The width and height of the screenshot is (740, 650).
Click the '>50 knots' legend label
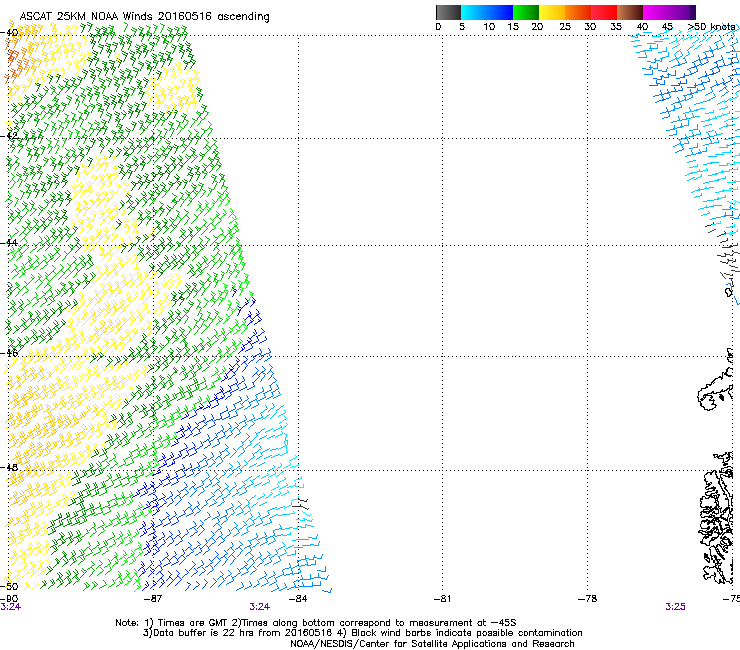711,26
